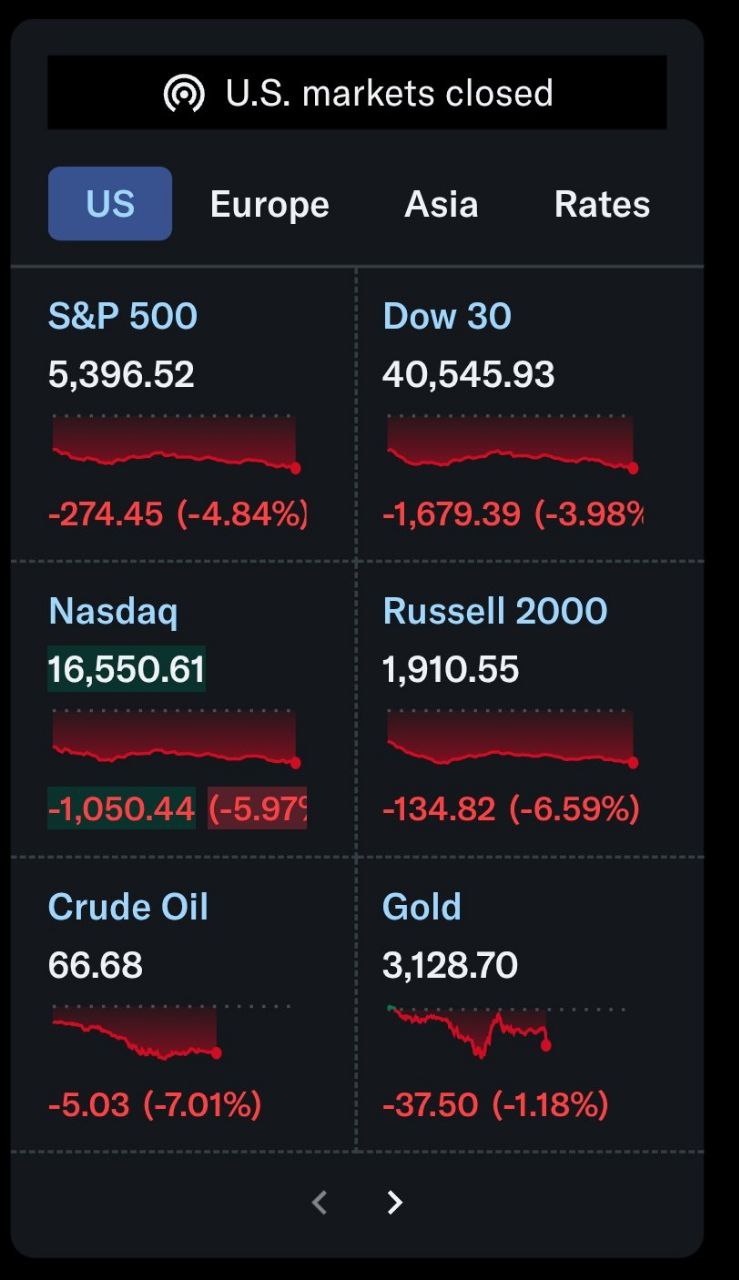Click the Gold price sparkline chart
Screen dimensions: 739x1280
[x=470, y=1030]
